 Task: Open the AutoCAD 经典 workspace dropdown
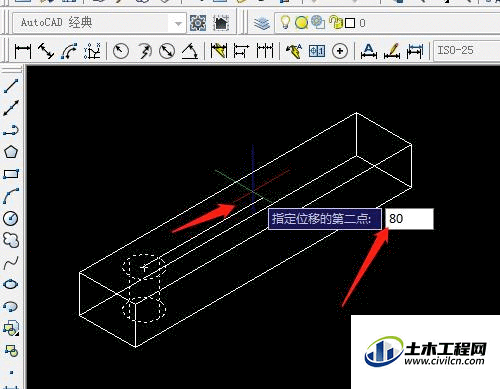99,23
